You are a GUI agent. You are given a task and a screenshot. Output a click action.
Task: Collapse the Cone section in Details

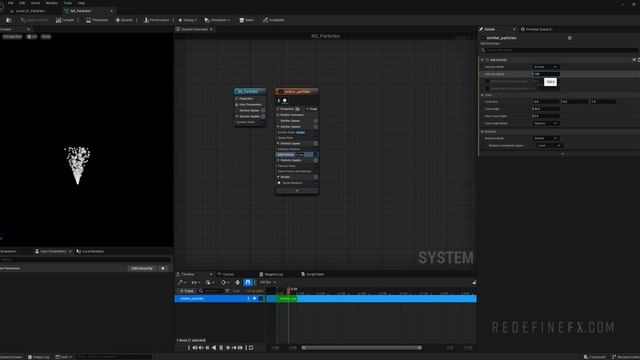click(482, 95)
